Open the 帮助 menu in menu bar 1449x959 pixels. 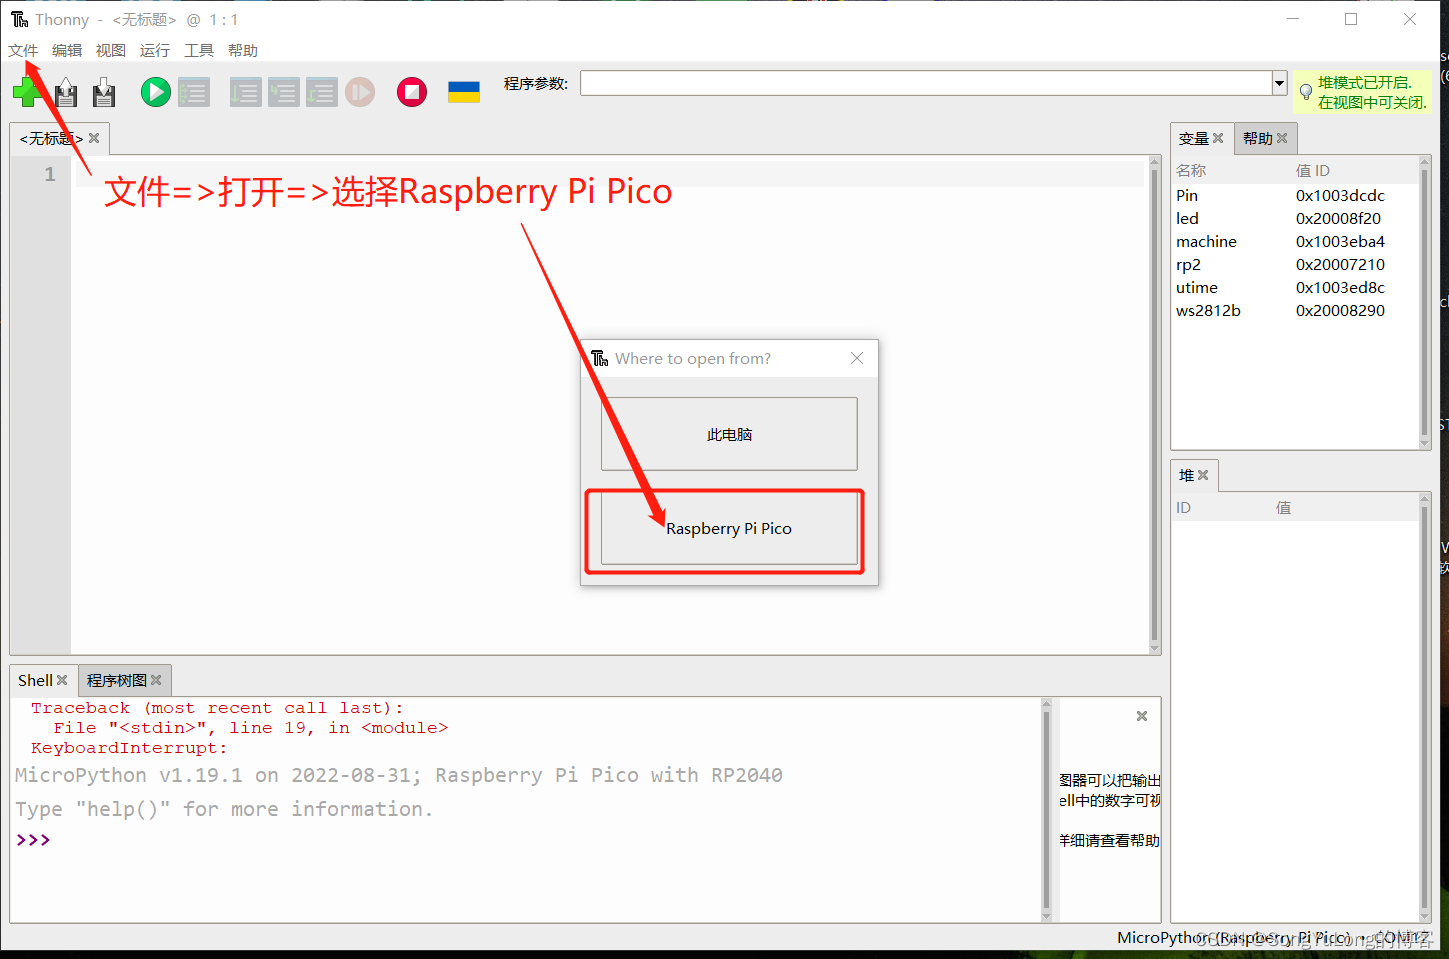click(243, 50)
